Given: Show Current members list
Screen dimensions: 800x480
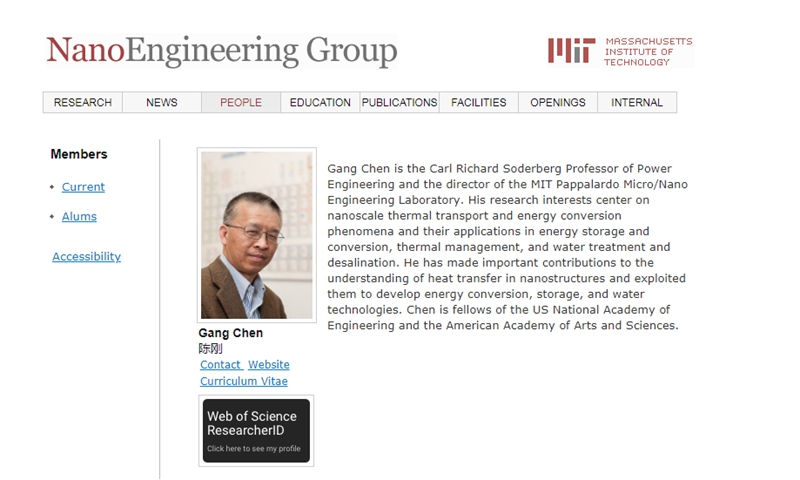Looking at the screenshot, I should 83,187.
